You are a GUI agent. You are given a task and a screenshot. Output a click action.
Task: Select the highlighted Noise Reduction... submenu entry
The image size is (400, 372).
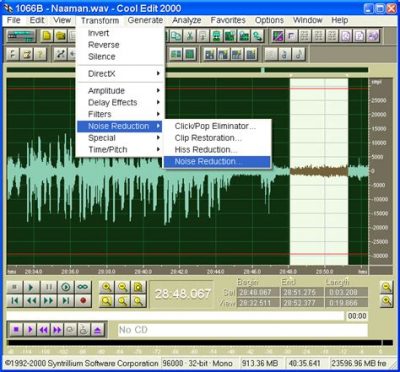point(217,162)
